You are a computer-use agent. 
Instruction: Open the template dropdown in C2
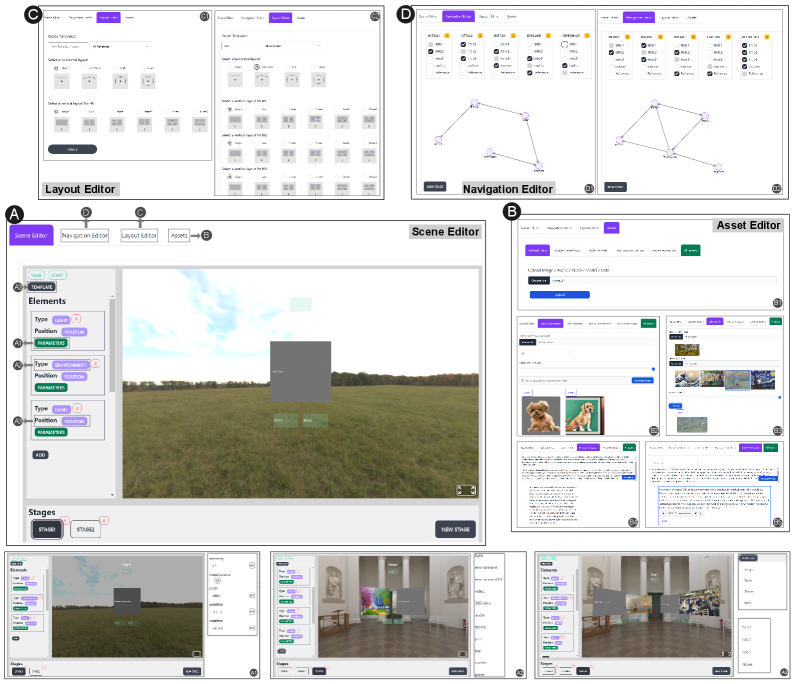point(291,46)
